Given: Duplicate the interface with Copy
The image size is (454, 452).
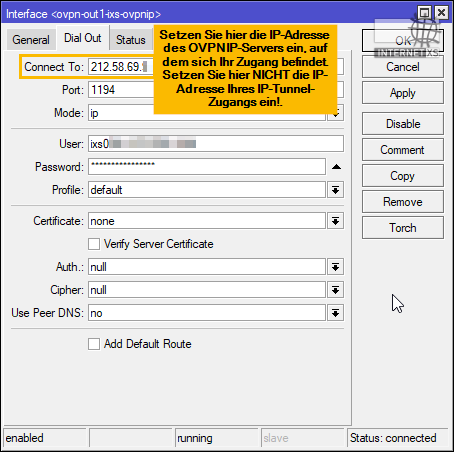Looking at the screenshot, I should 403,176.
